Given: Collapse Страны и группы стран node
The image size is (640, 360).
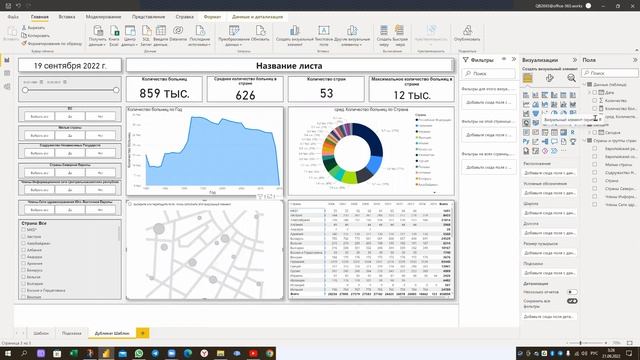Looking at the screenshot, I should point(584,140).
